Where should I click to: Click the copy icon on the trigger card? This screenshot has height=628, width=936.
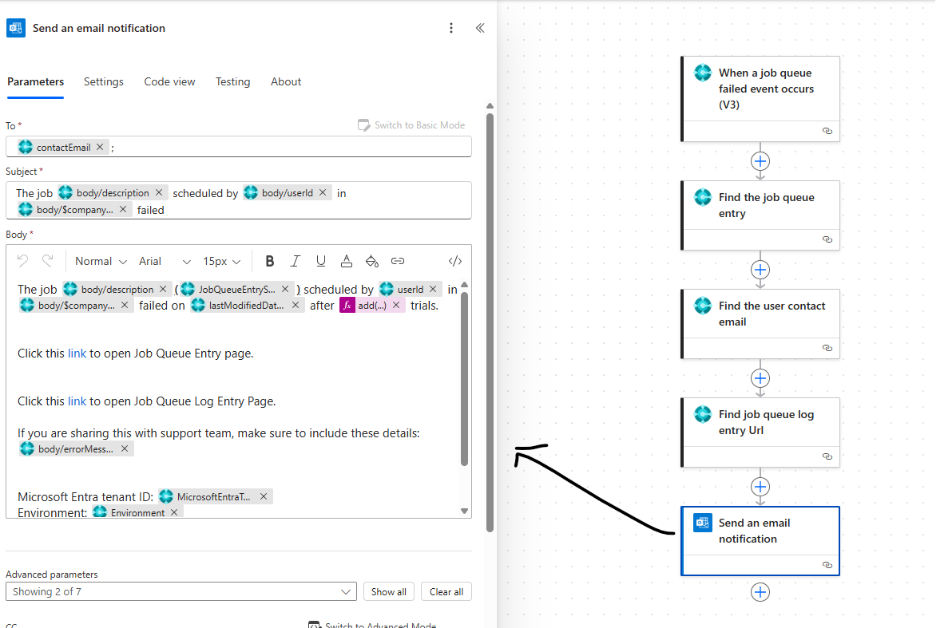click(827, 130)
